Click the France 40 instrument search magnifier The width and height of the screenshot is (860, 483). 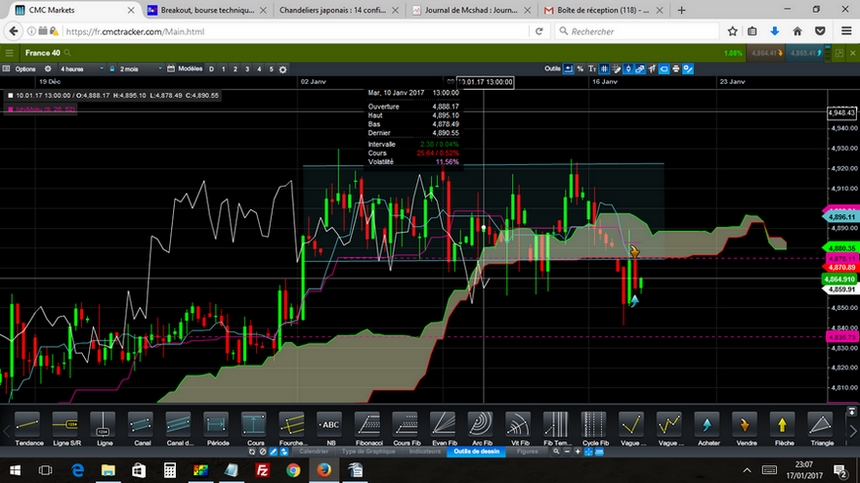67,53
